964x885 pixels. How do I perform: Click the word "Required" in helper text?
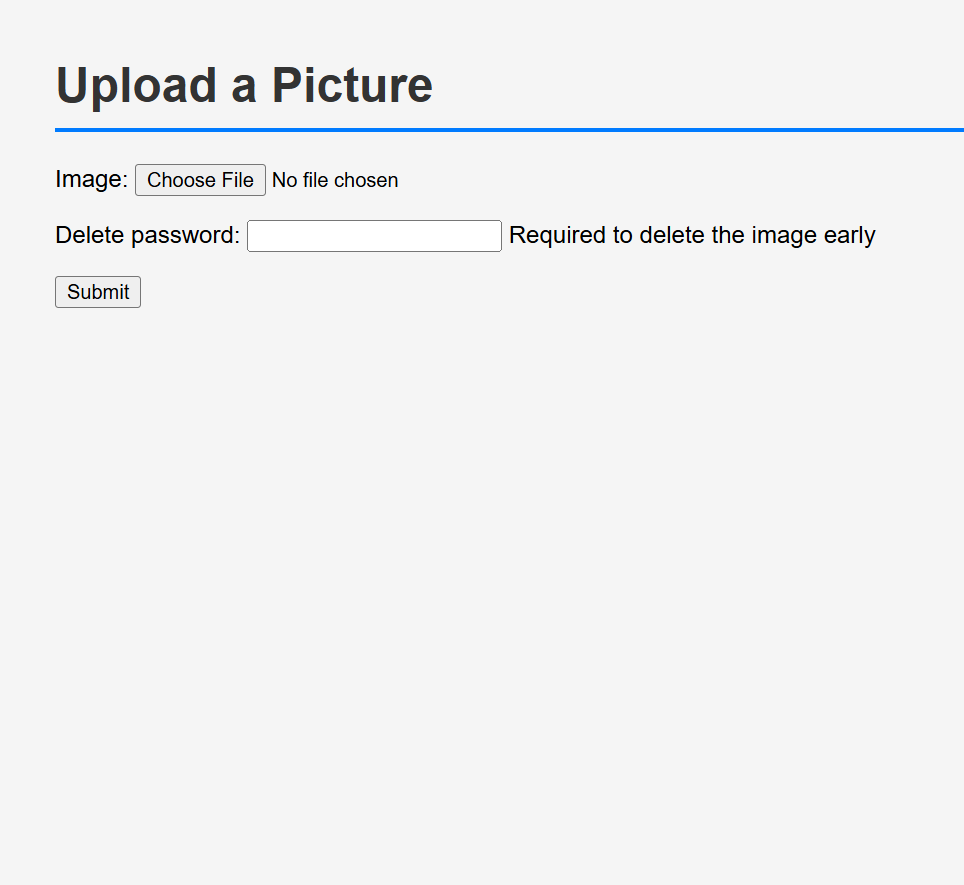tap(557, 236)
